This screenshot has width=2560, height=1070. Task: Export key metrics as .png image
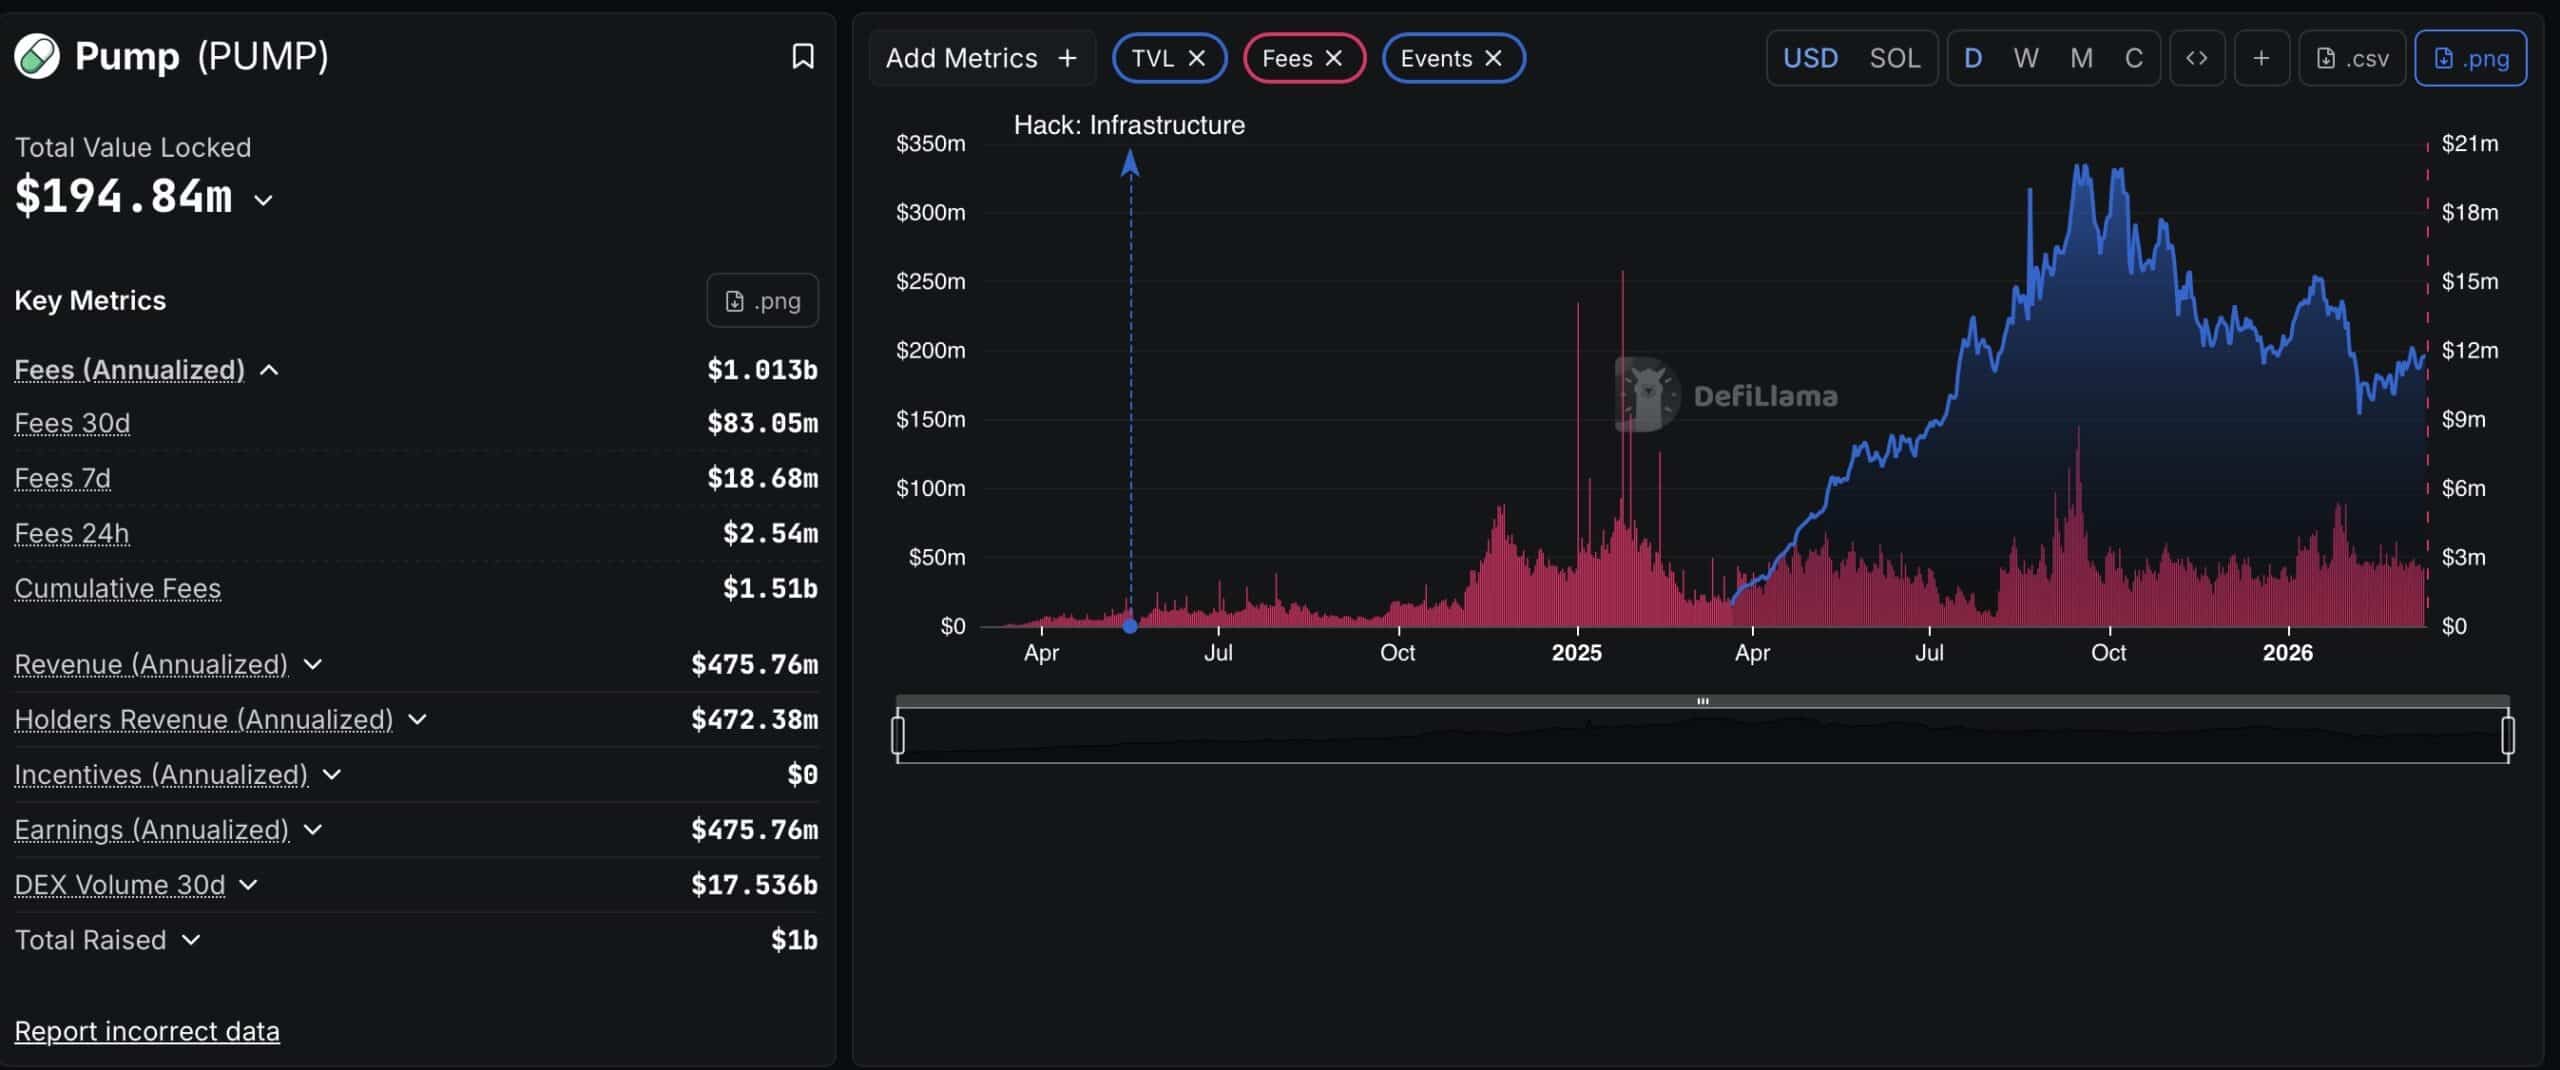(x=762, y=299)
